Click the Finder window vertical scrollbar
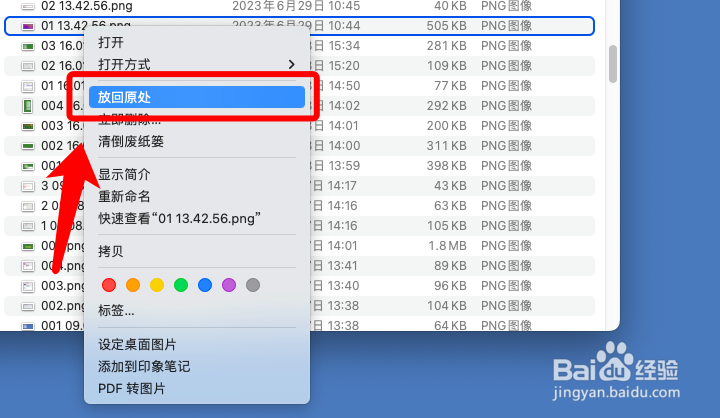 point(613,64)
